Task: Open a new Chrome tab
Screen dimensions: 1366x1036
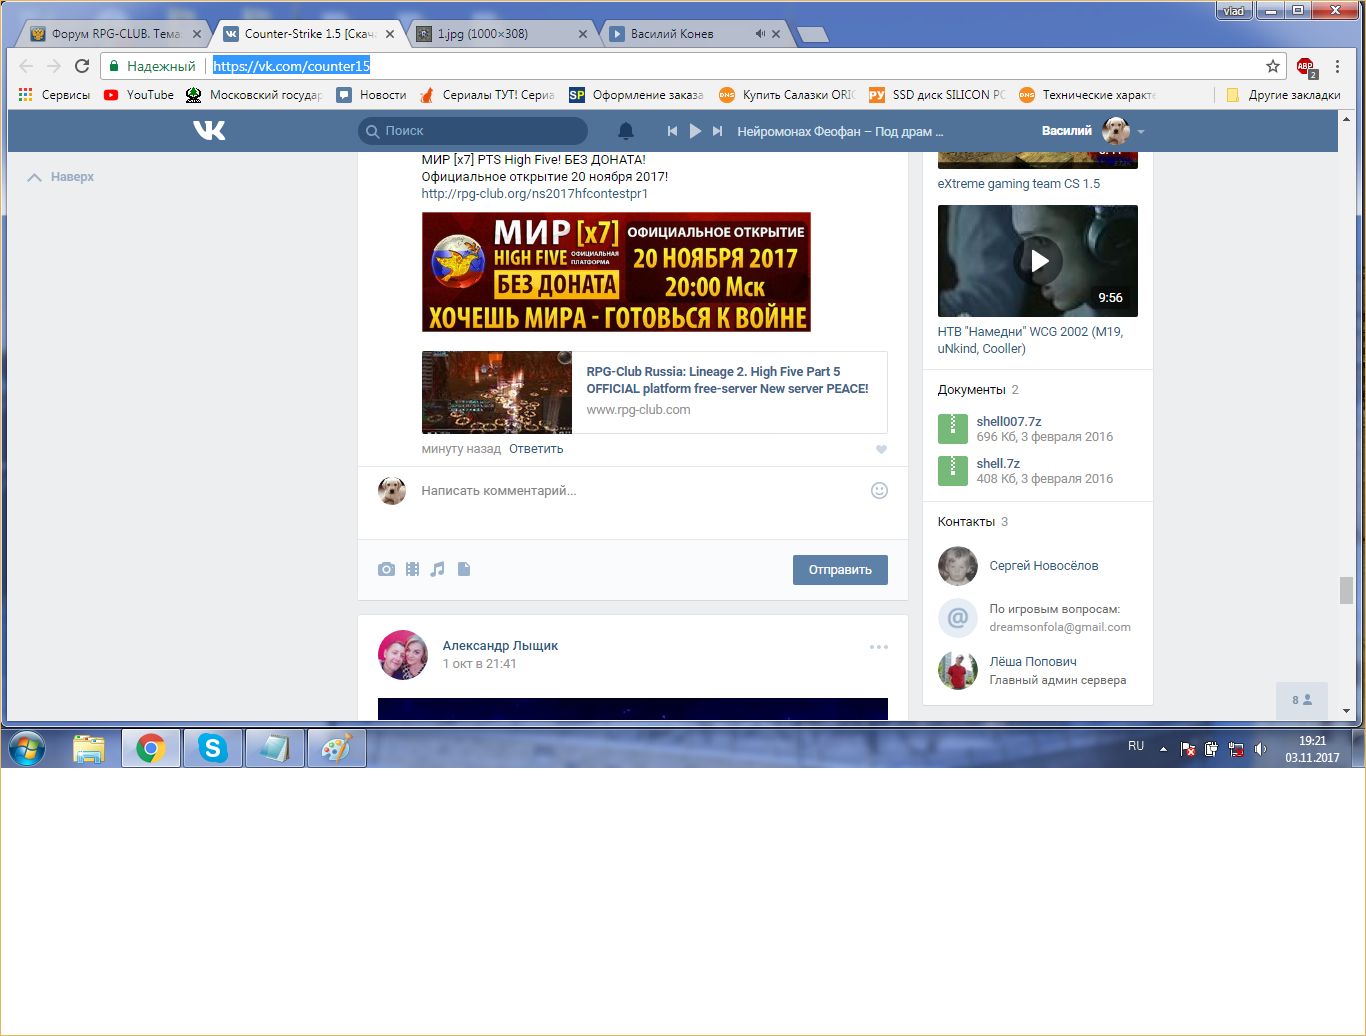Action: coord(813,35)
